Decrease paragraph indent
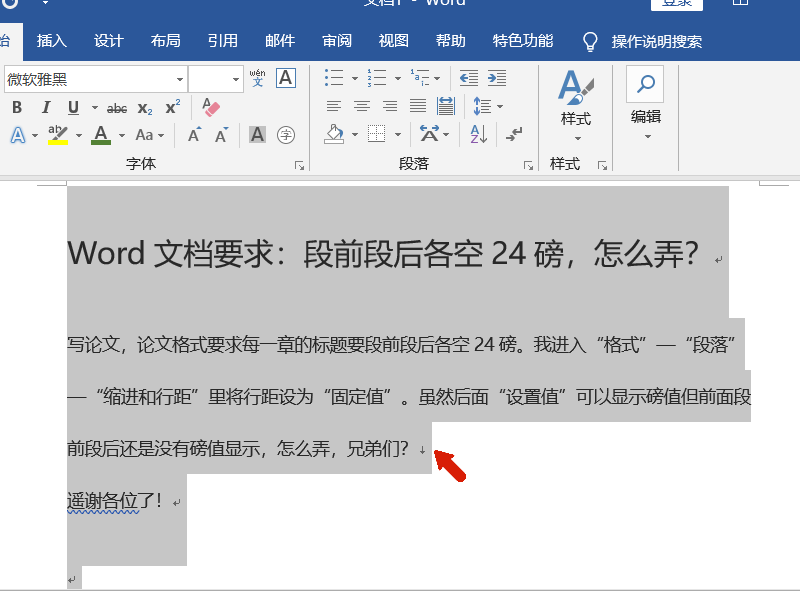This screenshot has height=600, width=800. coord(468,78)
